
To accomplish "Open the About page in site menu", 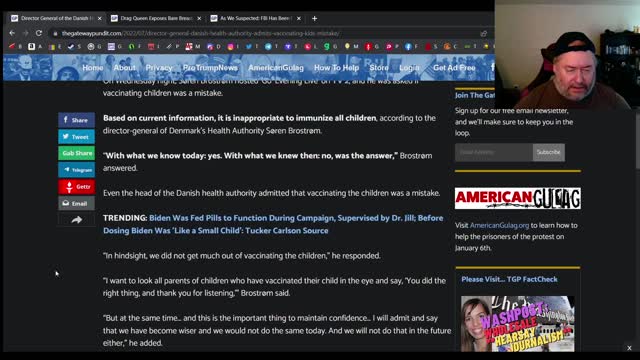I will [x=124, y=68].
